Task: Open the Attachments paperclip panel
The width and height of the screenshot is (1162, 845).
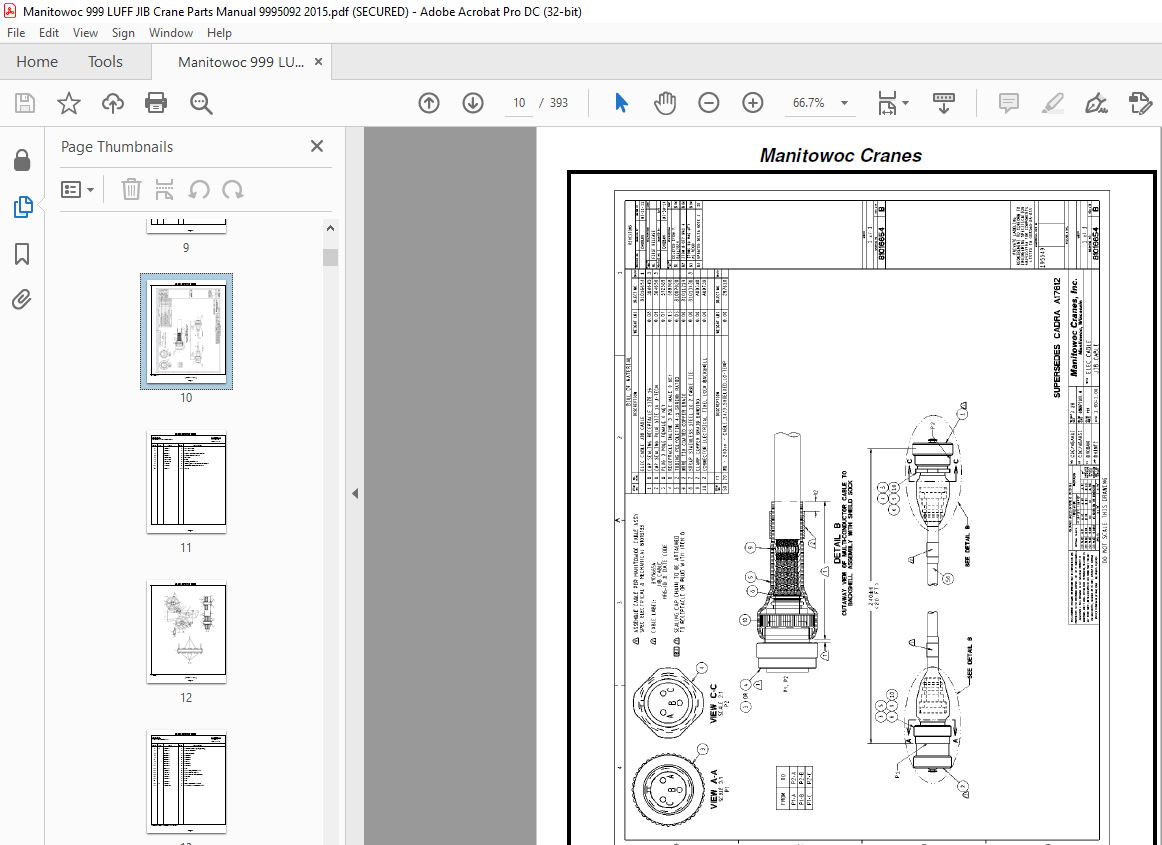Action: pyautogui.click(x=22, y=299)
